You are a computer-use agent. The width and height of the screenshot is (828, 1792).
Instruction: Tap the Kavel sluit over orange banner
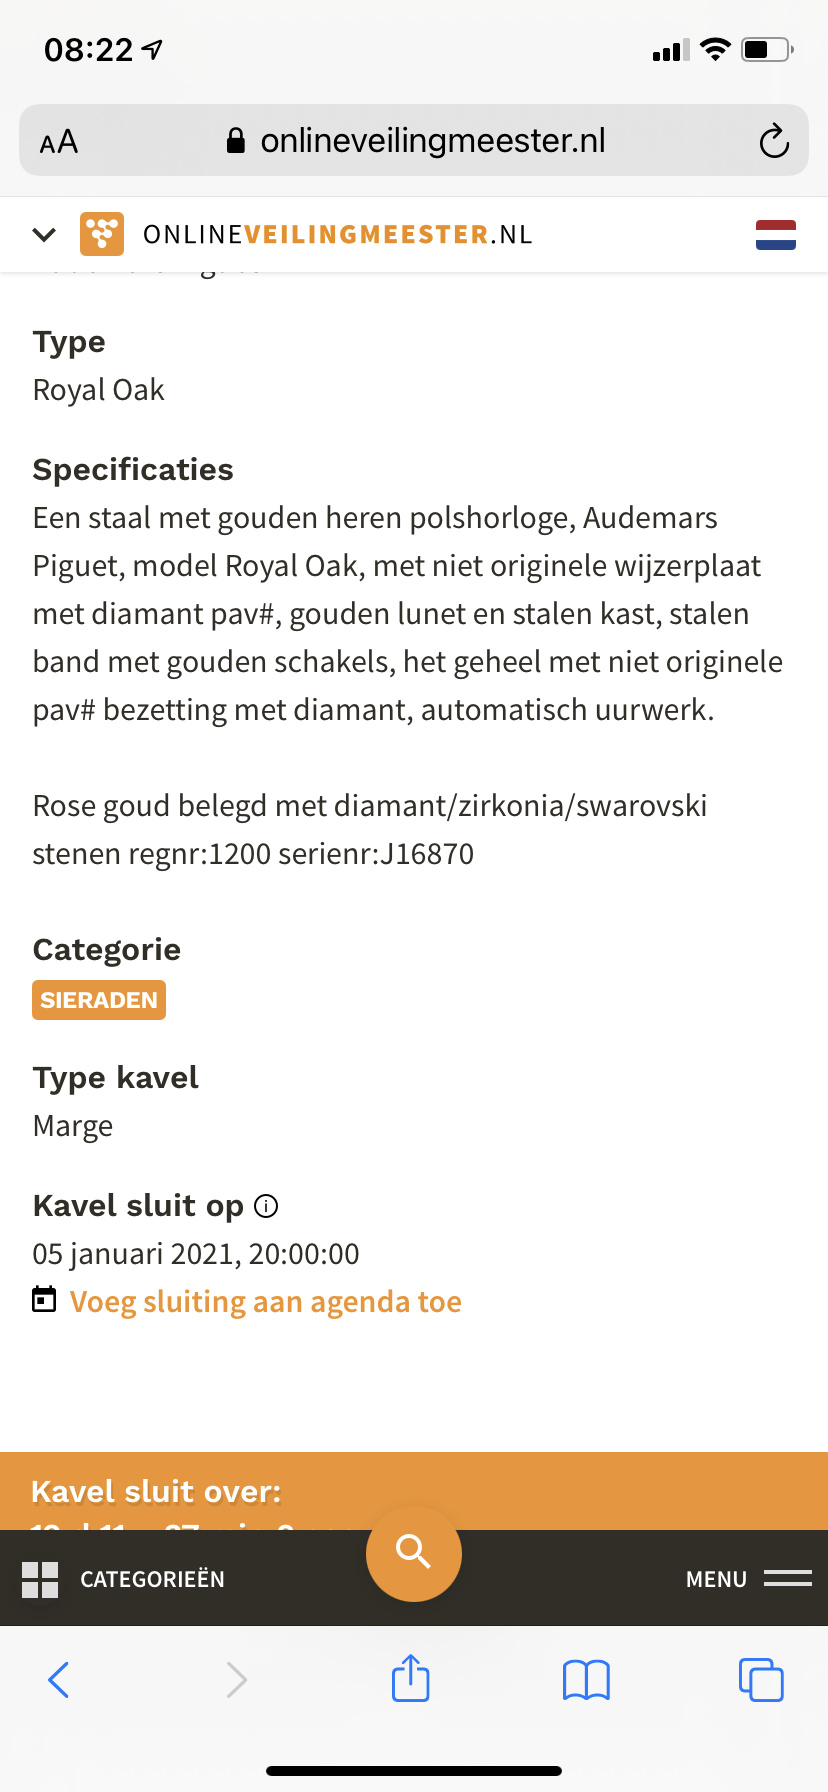(x=414, y=1491)
